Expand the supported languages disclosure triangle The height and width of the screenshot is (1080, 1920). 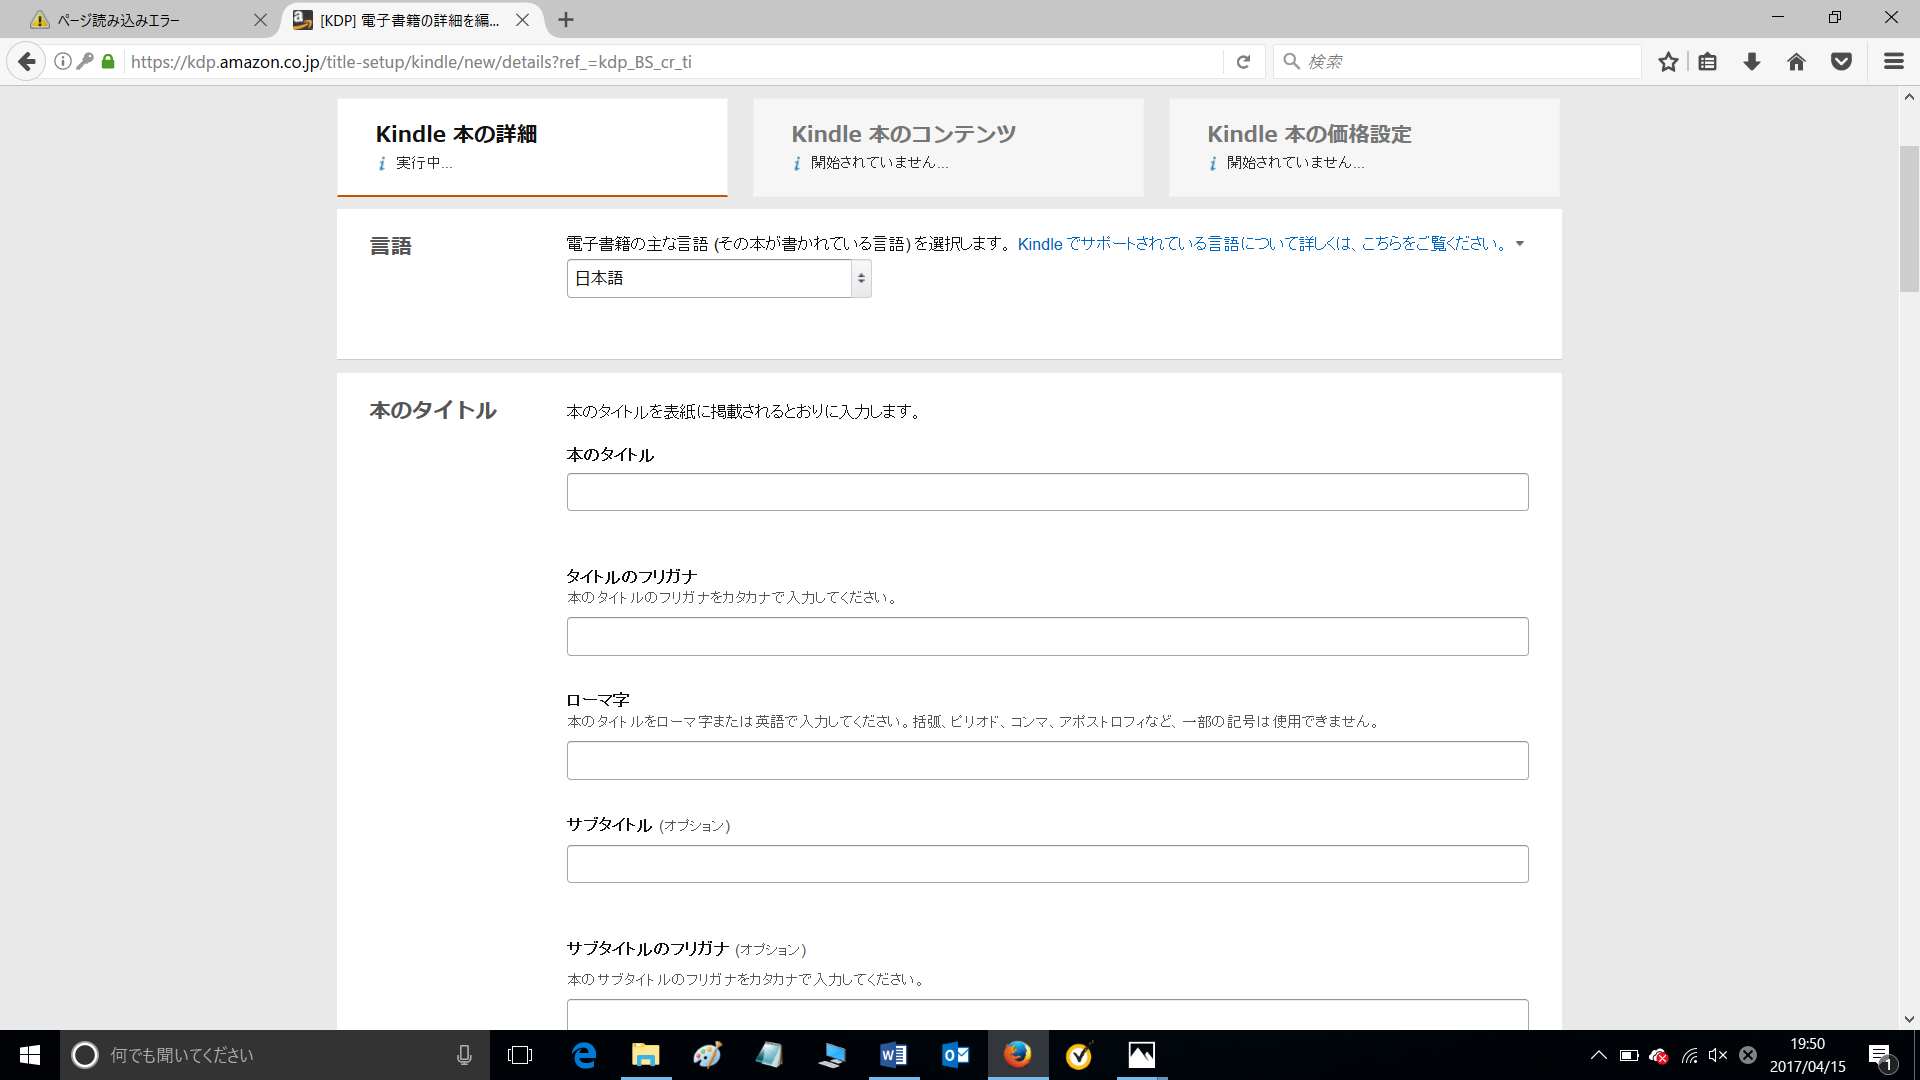[1521, 243]
